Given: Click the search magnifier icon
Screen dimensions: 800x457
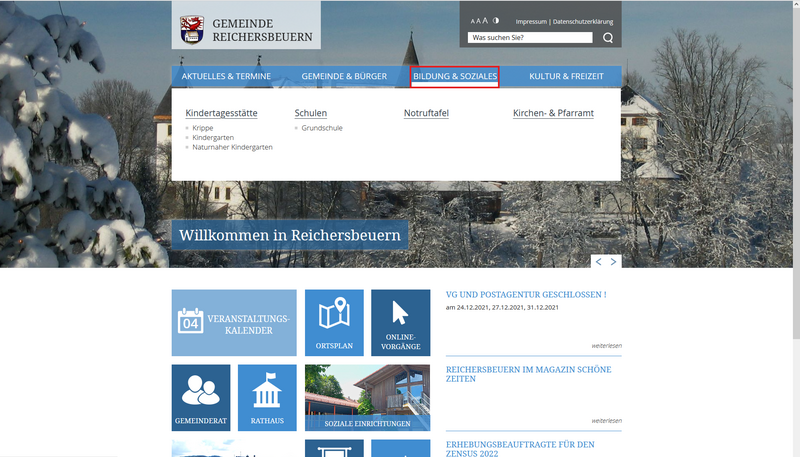Looking at the screenshot, I should point(608,38).
